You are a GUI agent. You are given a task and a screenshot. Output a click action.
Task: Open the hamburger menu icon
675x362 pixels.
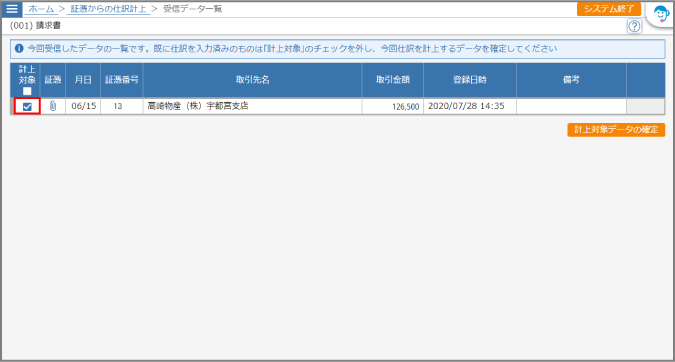[12, 9]
